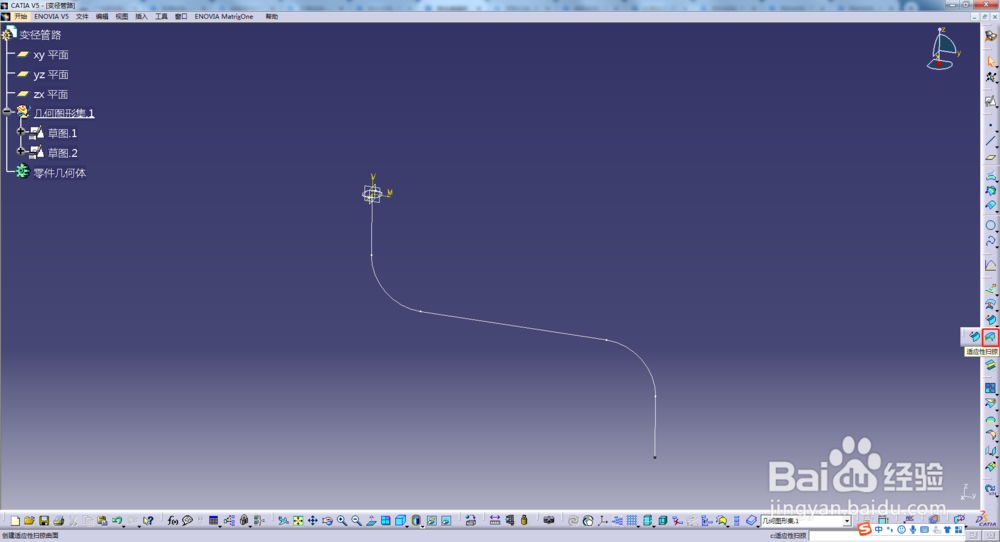Toggle Sogou 中 Chinese input mode
Screen dimensions: 1000x542
[879, 529]
